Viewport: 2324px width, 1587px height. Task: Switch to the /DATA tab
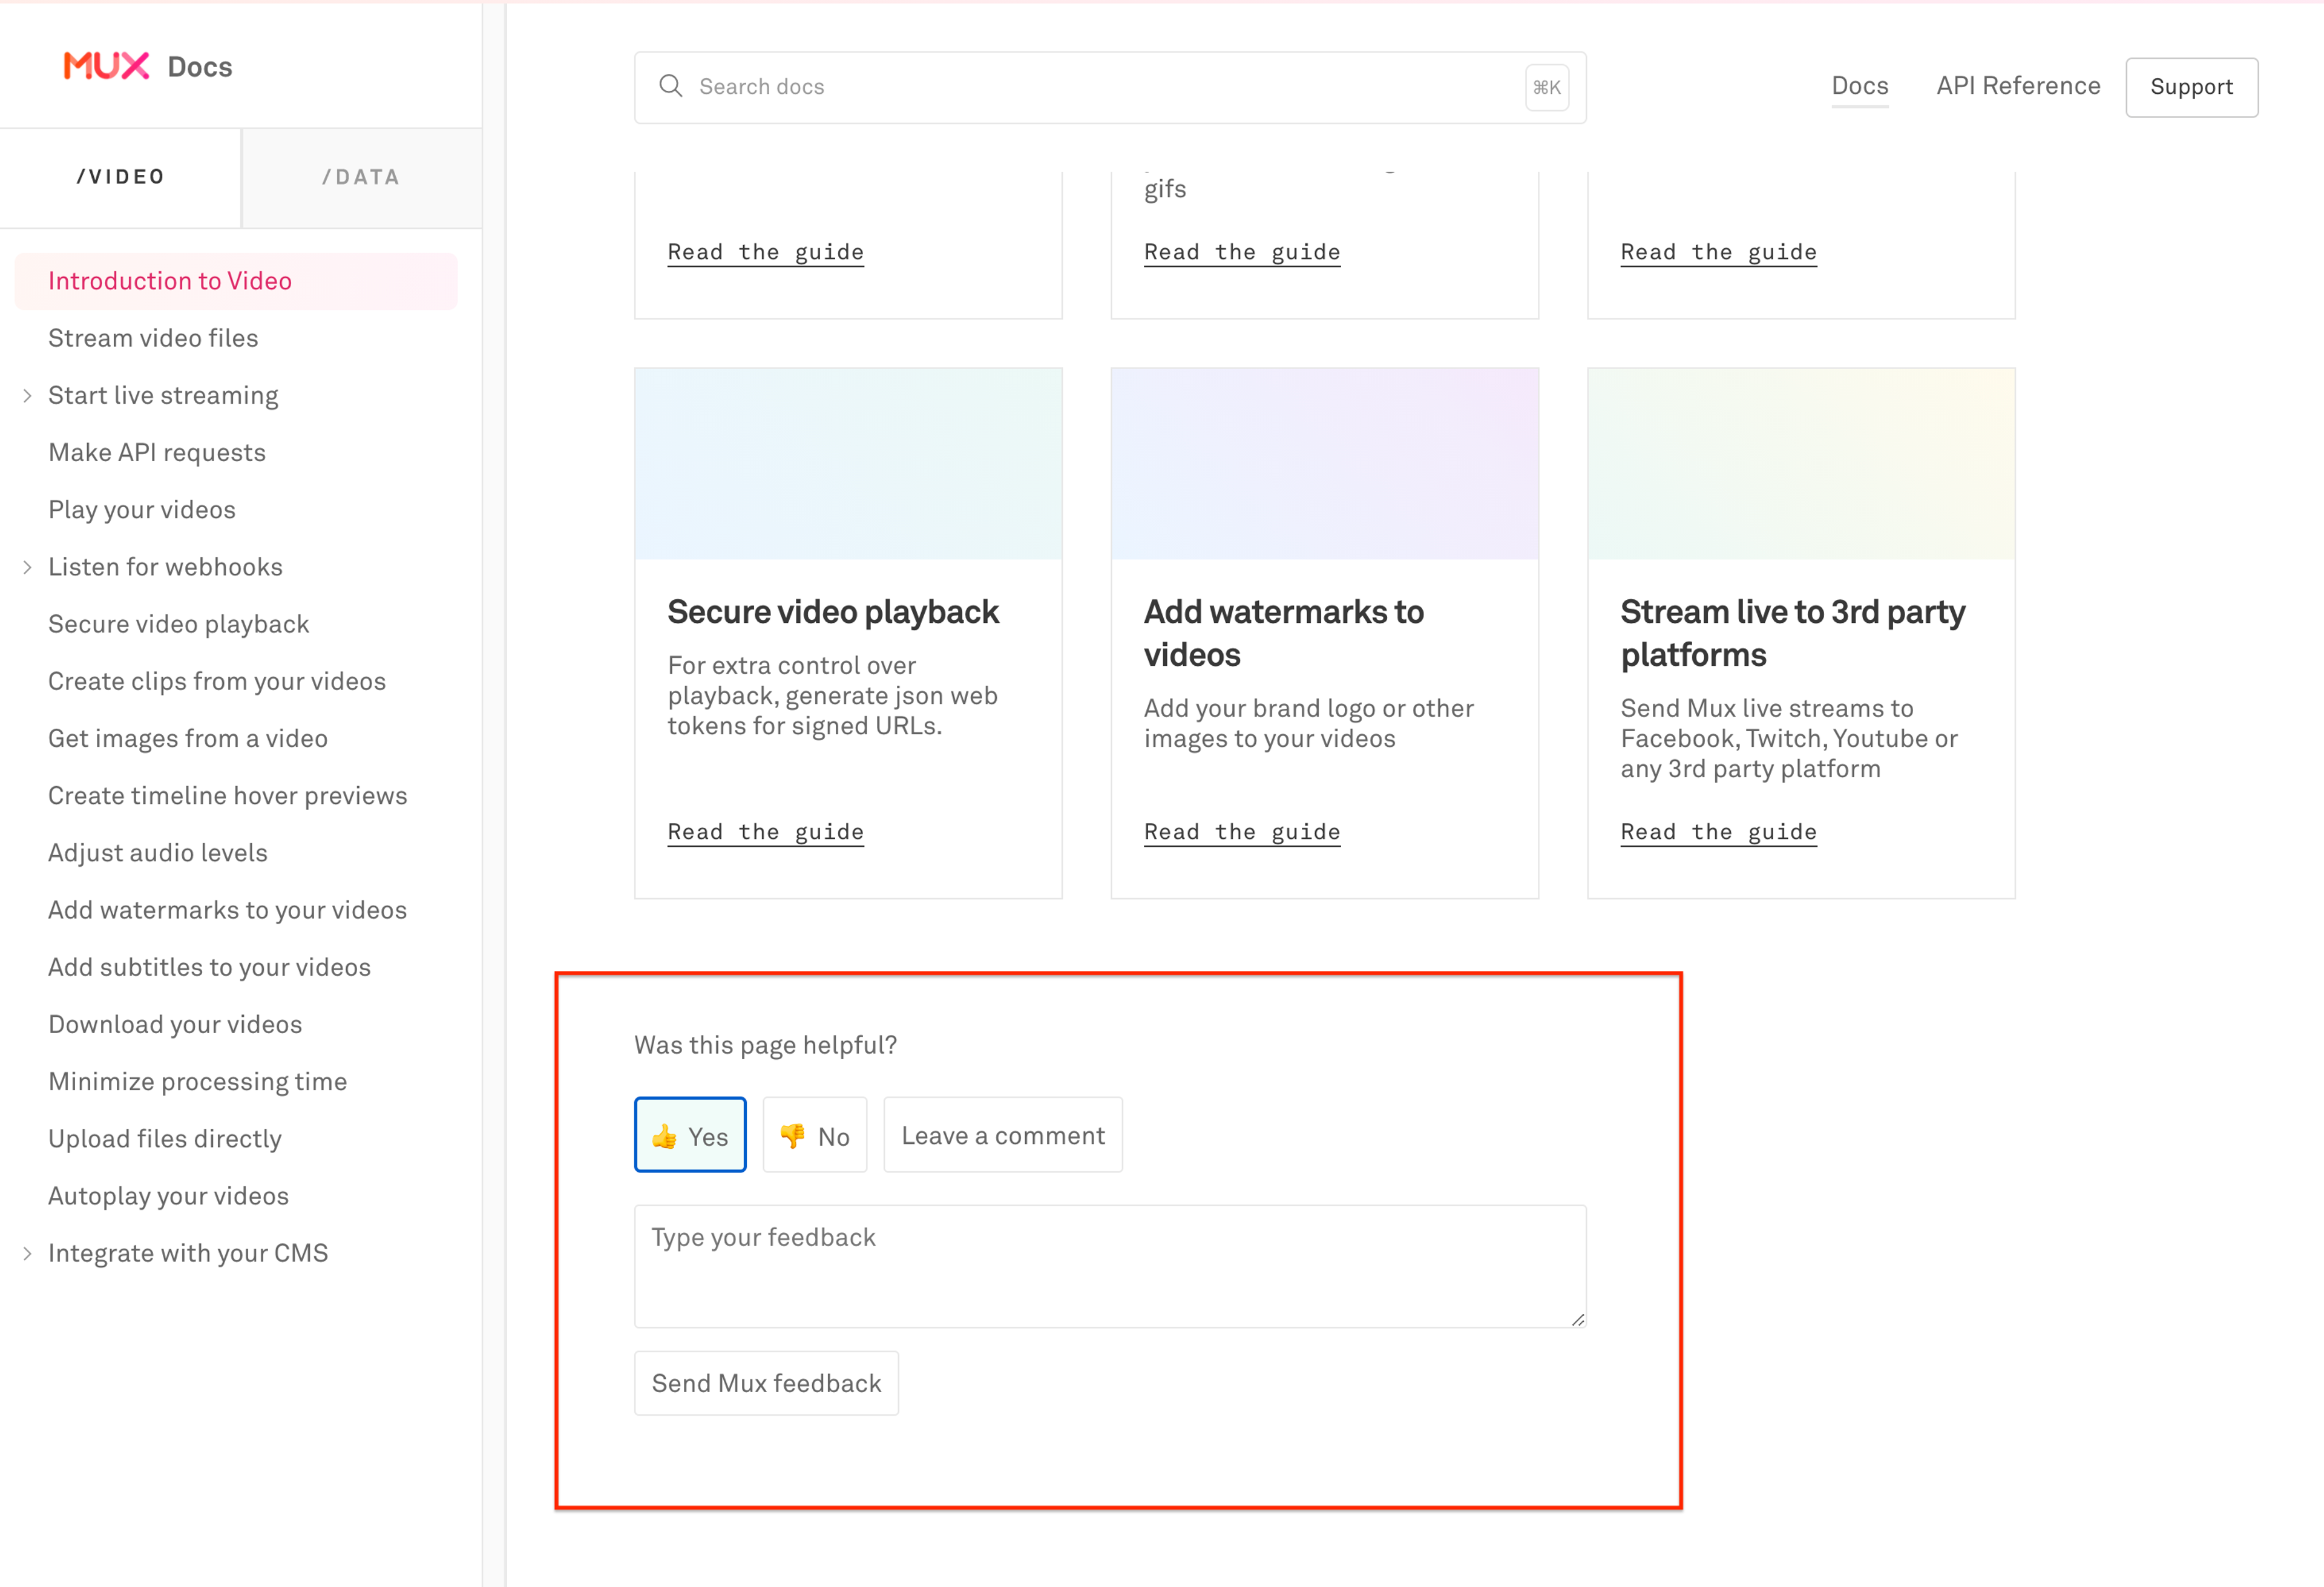click(361, 177)
